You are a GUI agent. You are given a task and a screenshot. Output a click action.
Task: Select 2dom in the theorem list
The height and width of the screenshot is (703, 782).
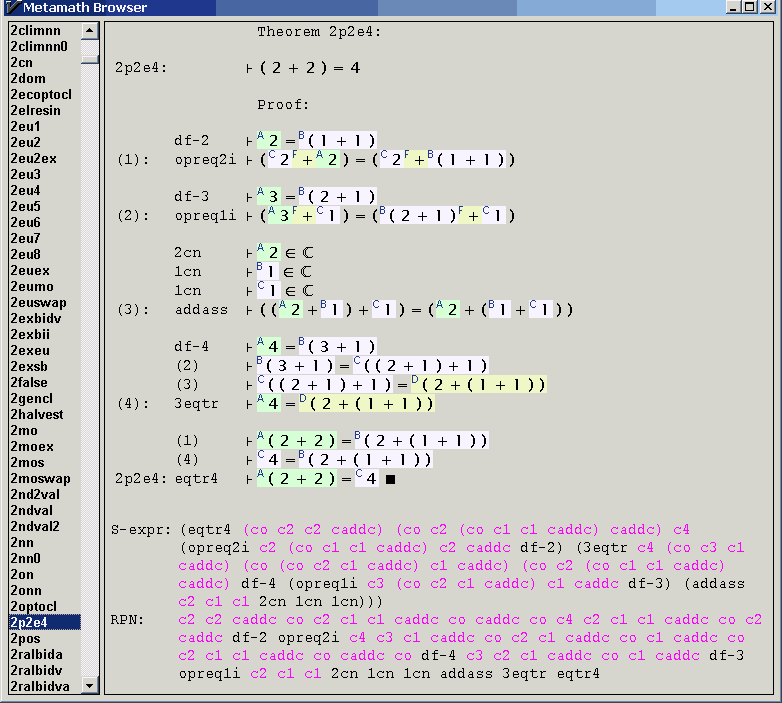[x=28, y=79]
